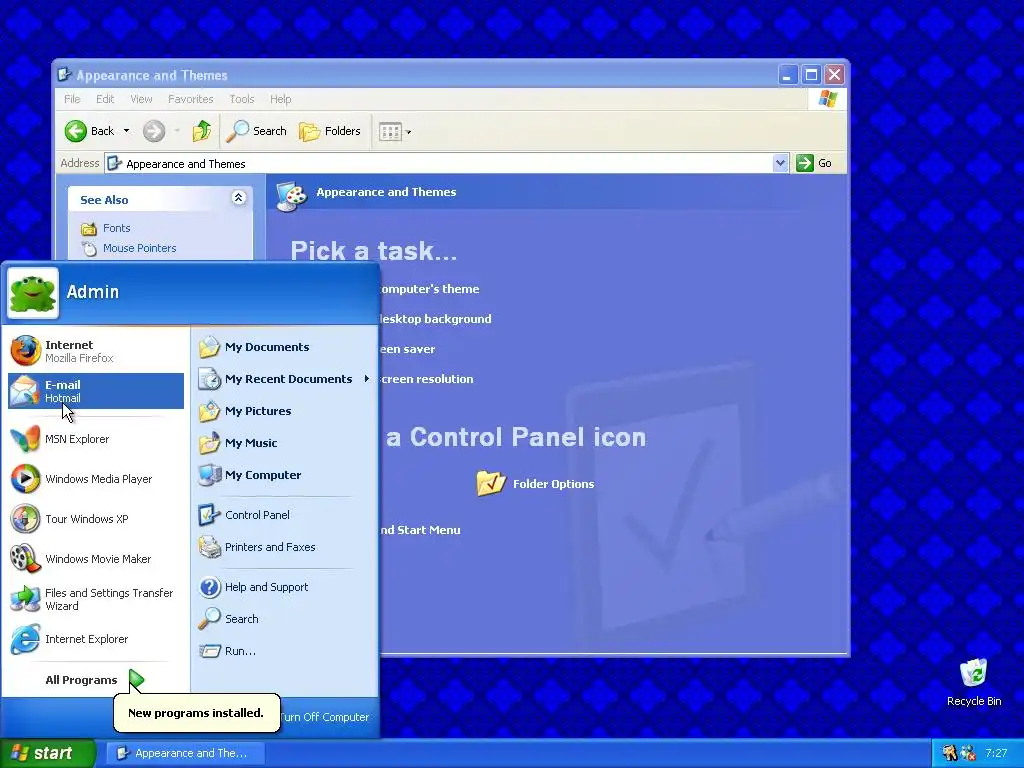Click Turn Off Computer
1024x768 pixels.
[325, 717]
